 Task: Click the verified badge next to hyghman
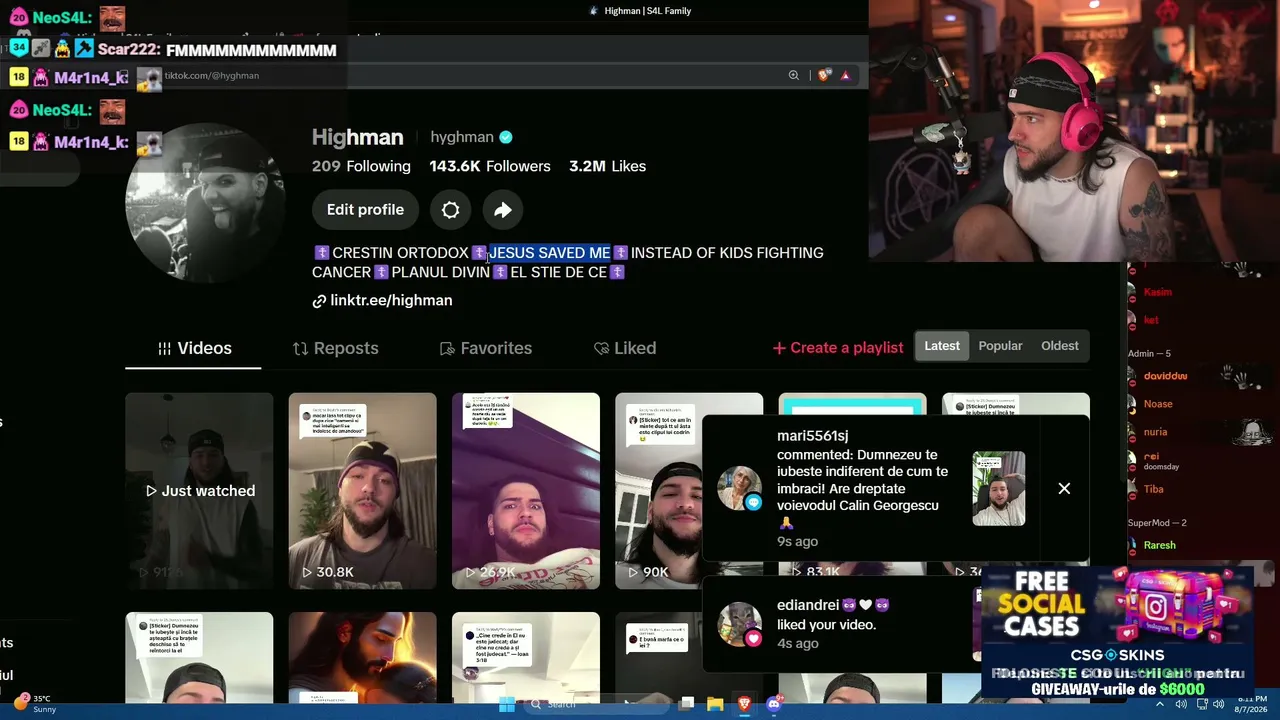tap(506, 137)
